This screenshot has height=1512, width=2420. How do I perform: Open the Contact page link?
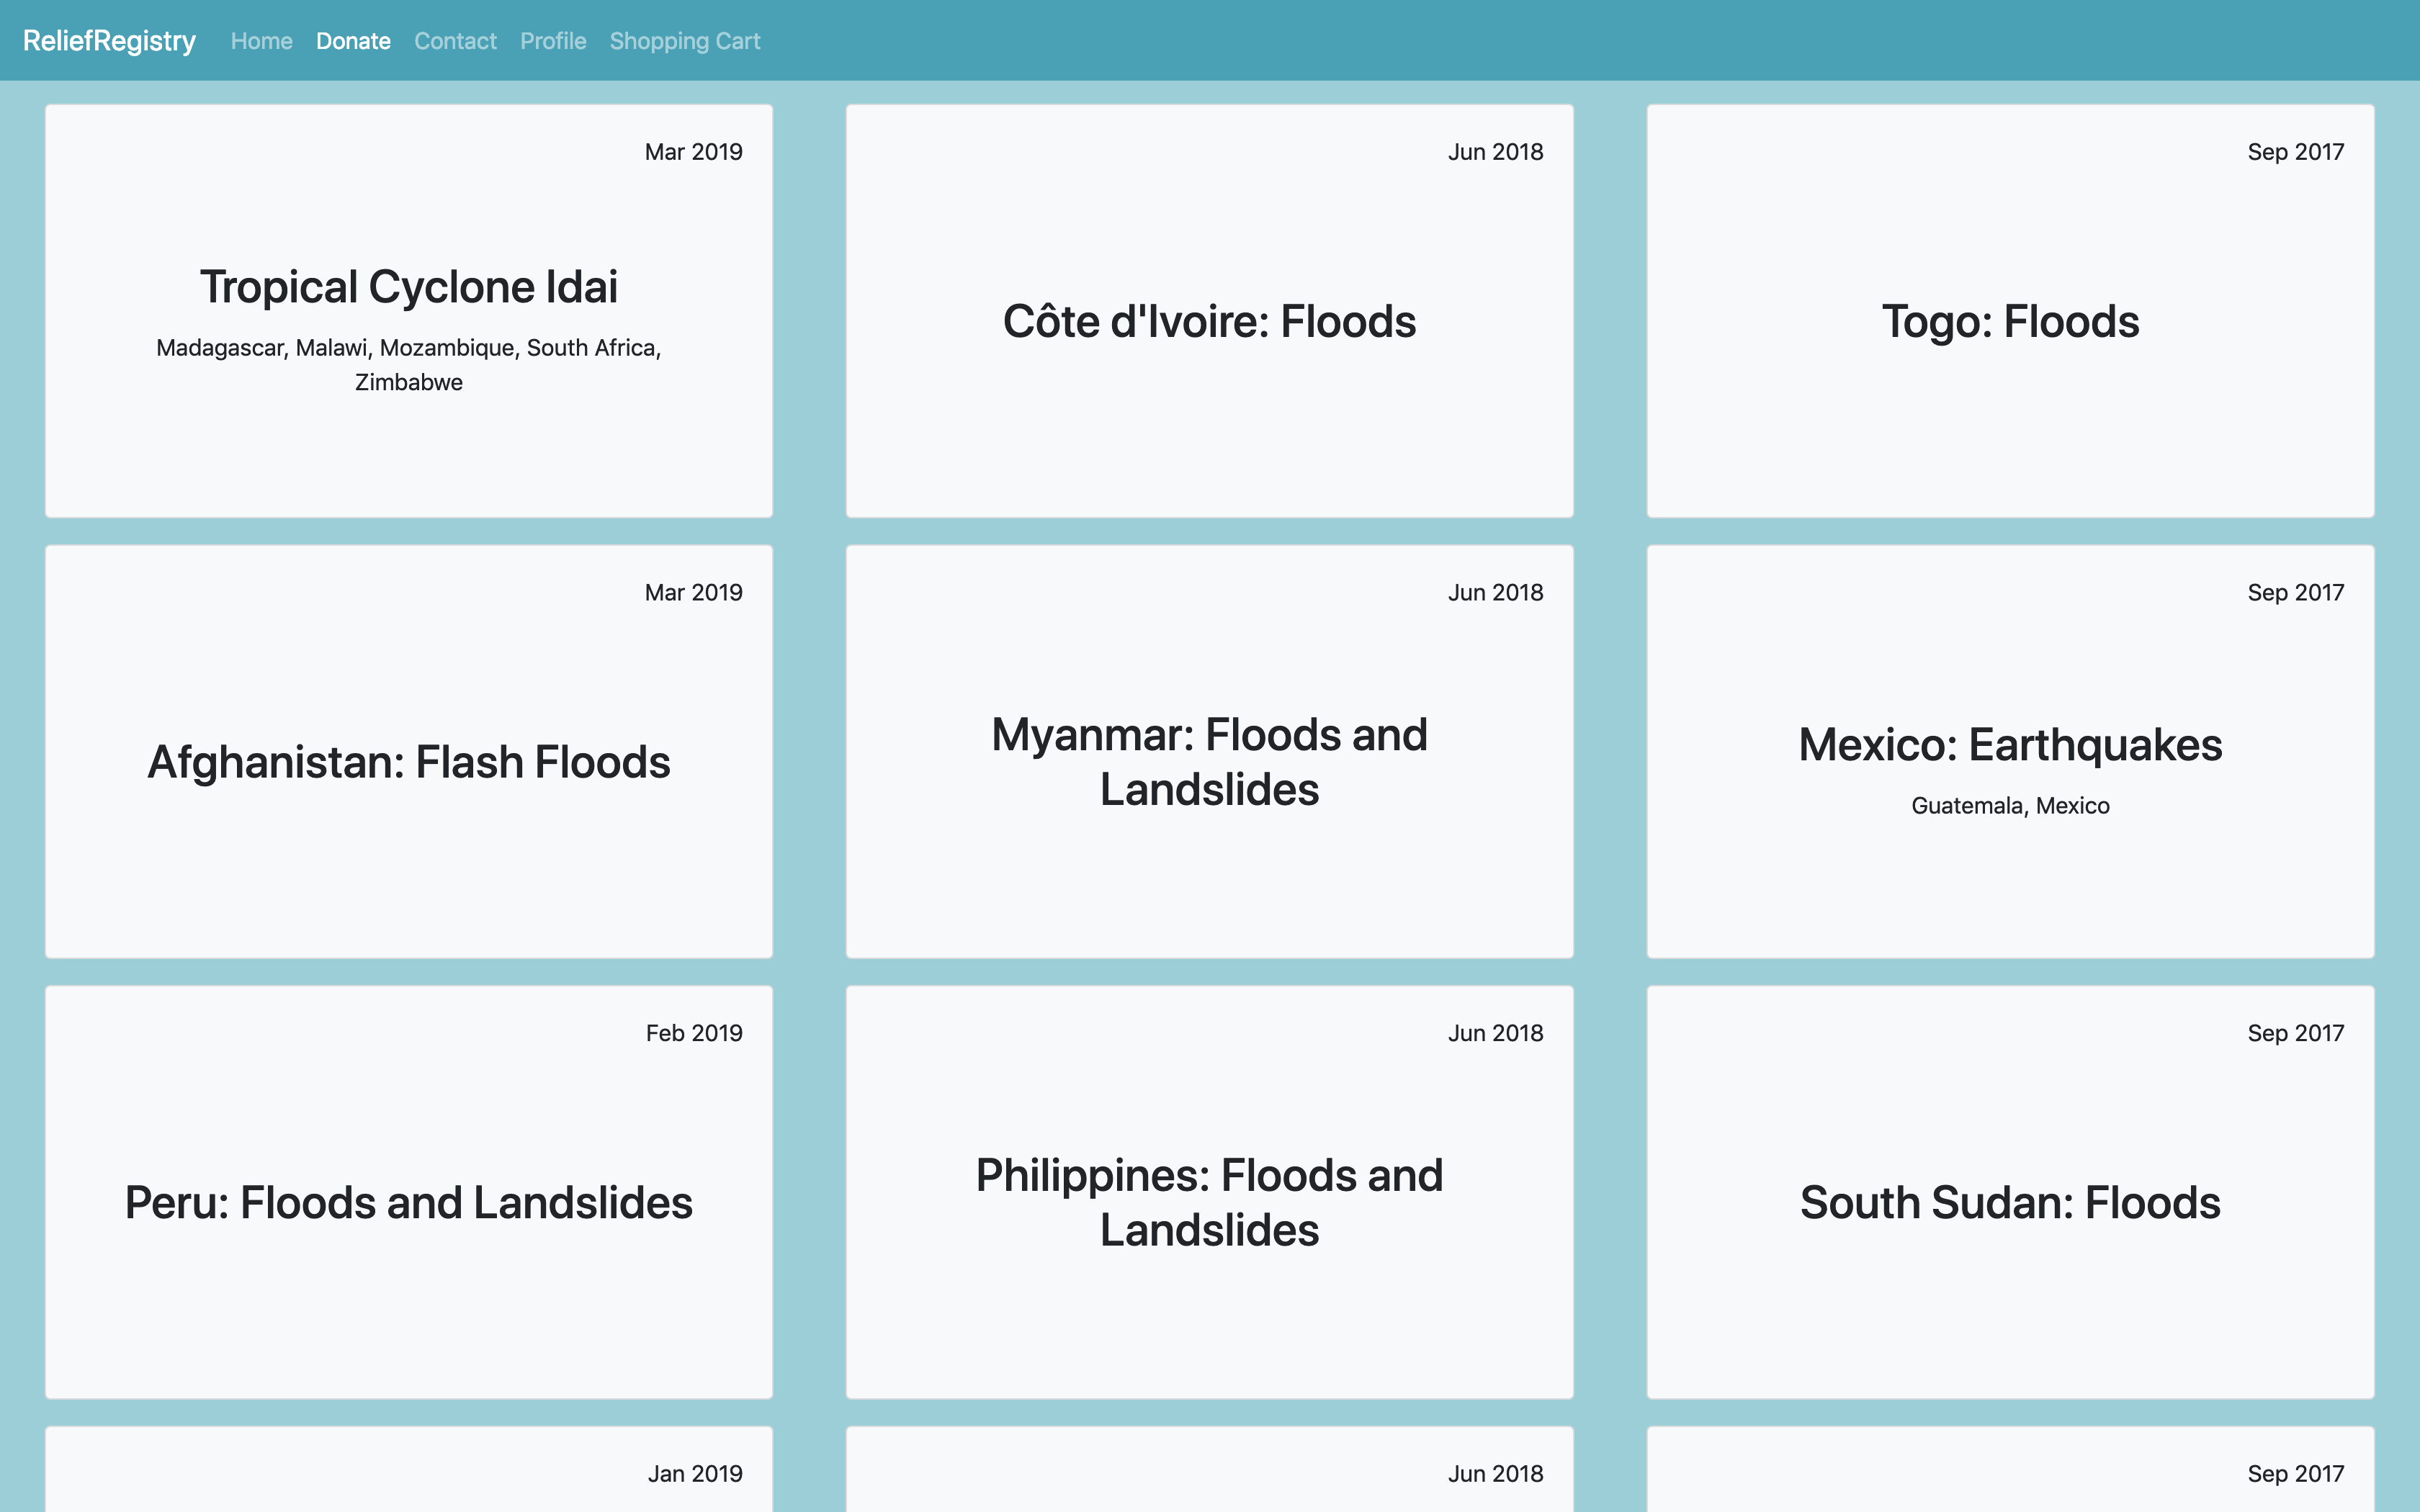pos(455,41)
